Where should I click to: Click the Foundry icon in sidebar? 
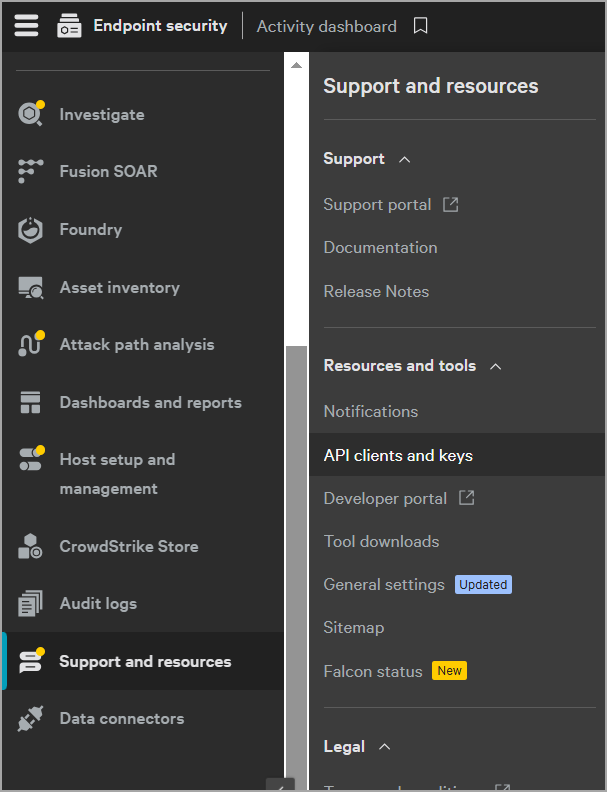(31, 229)
